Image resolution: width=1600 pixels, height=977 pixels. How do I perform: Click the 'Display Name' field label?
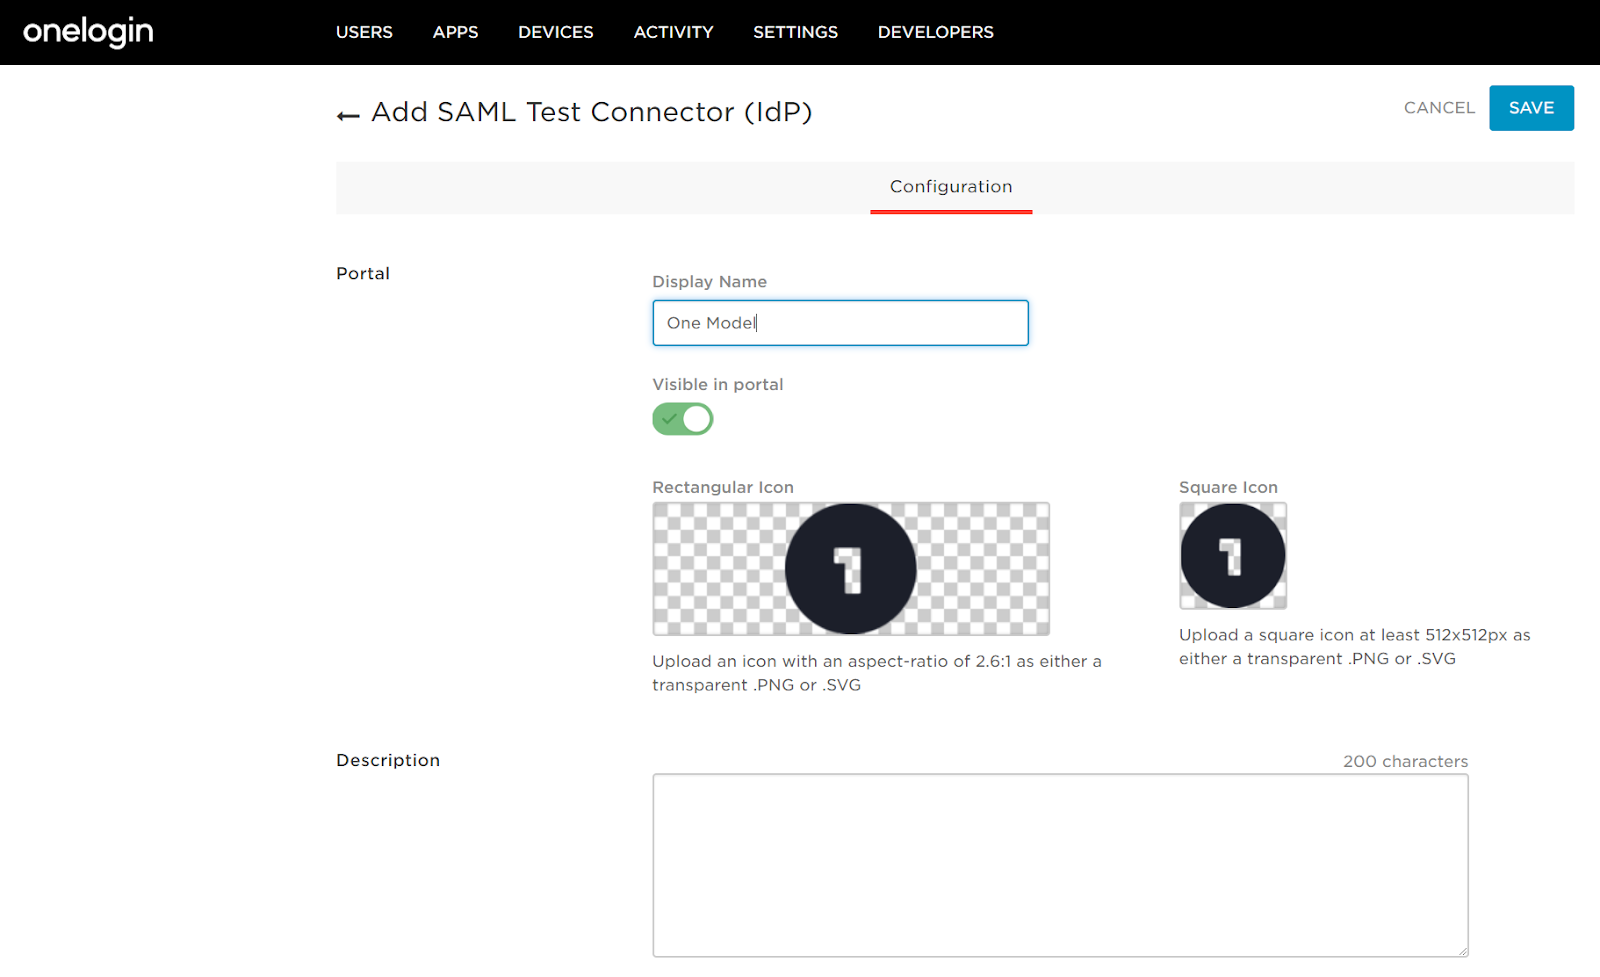pos(709,282)
